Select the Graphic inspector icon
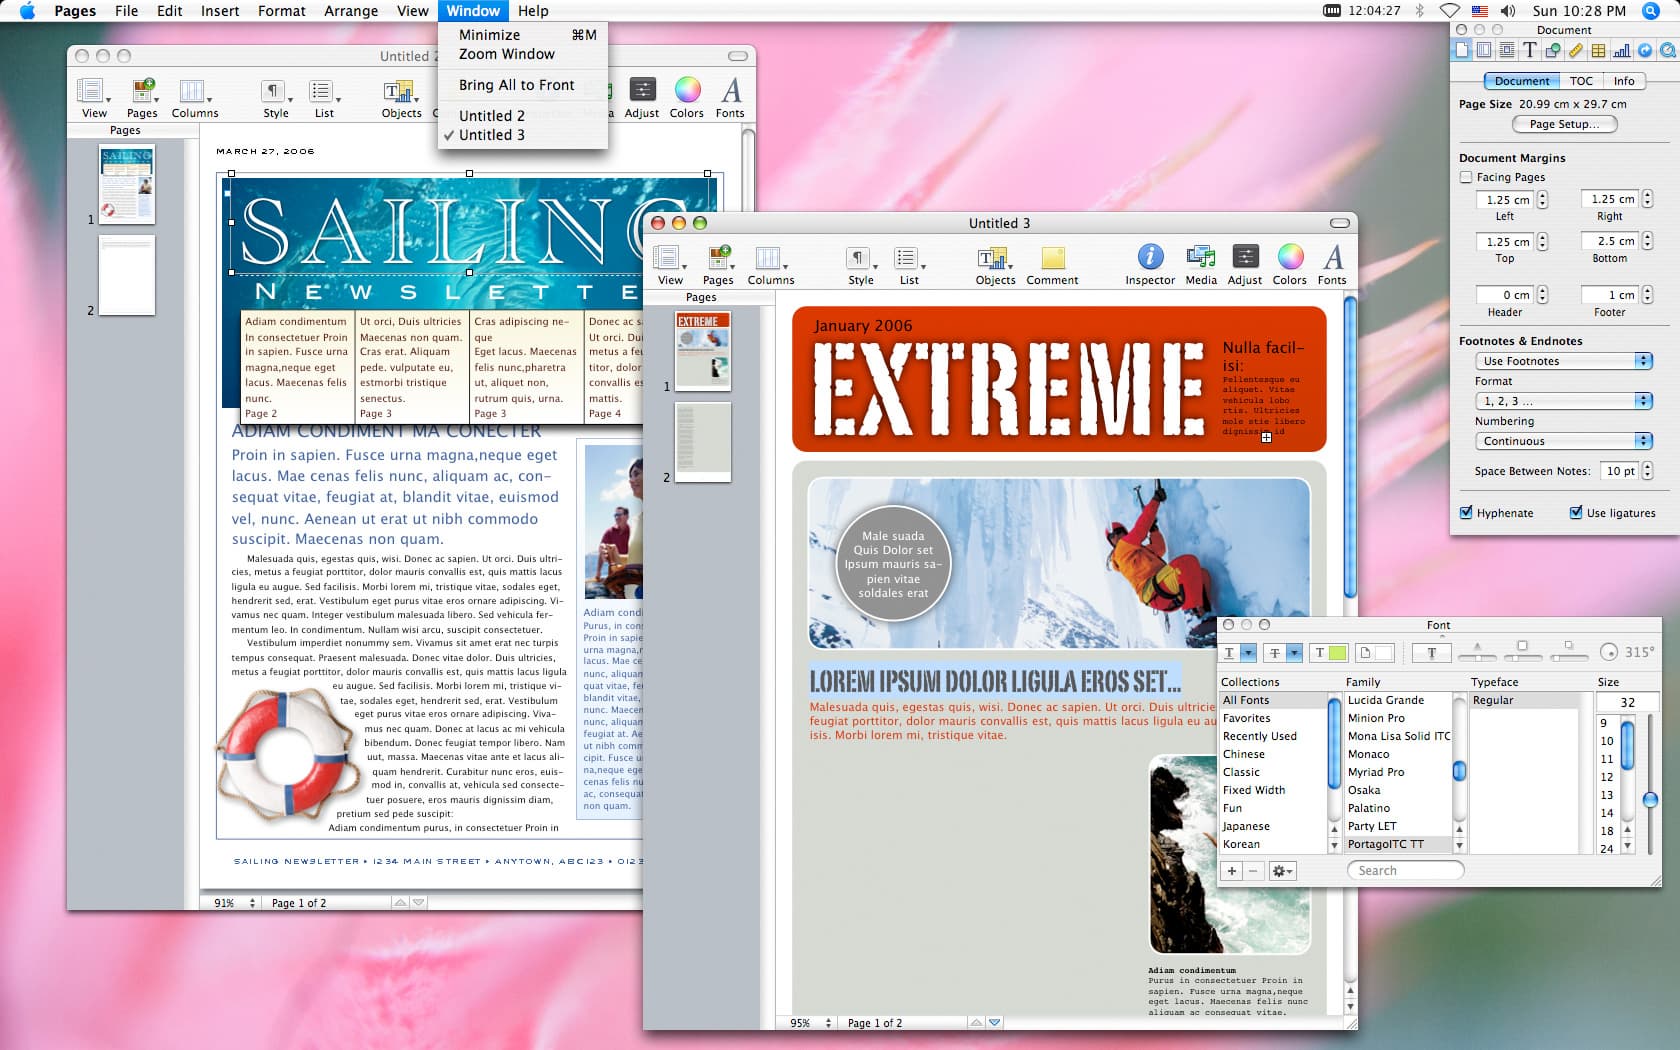The width and height of the screenshot is (1680, 1050). (1553, 50)
